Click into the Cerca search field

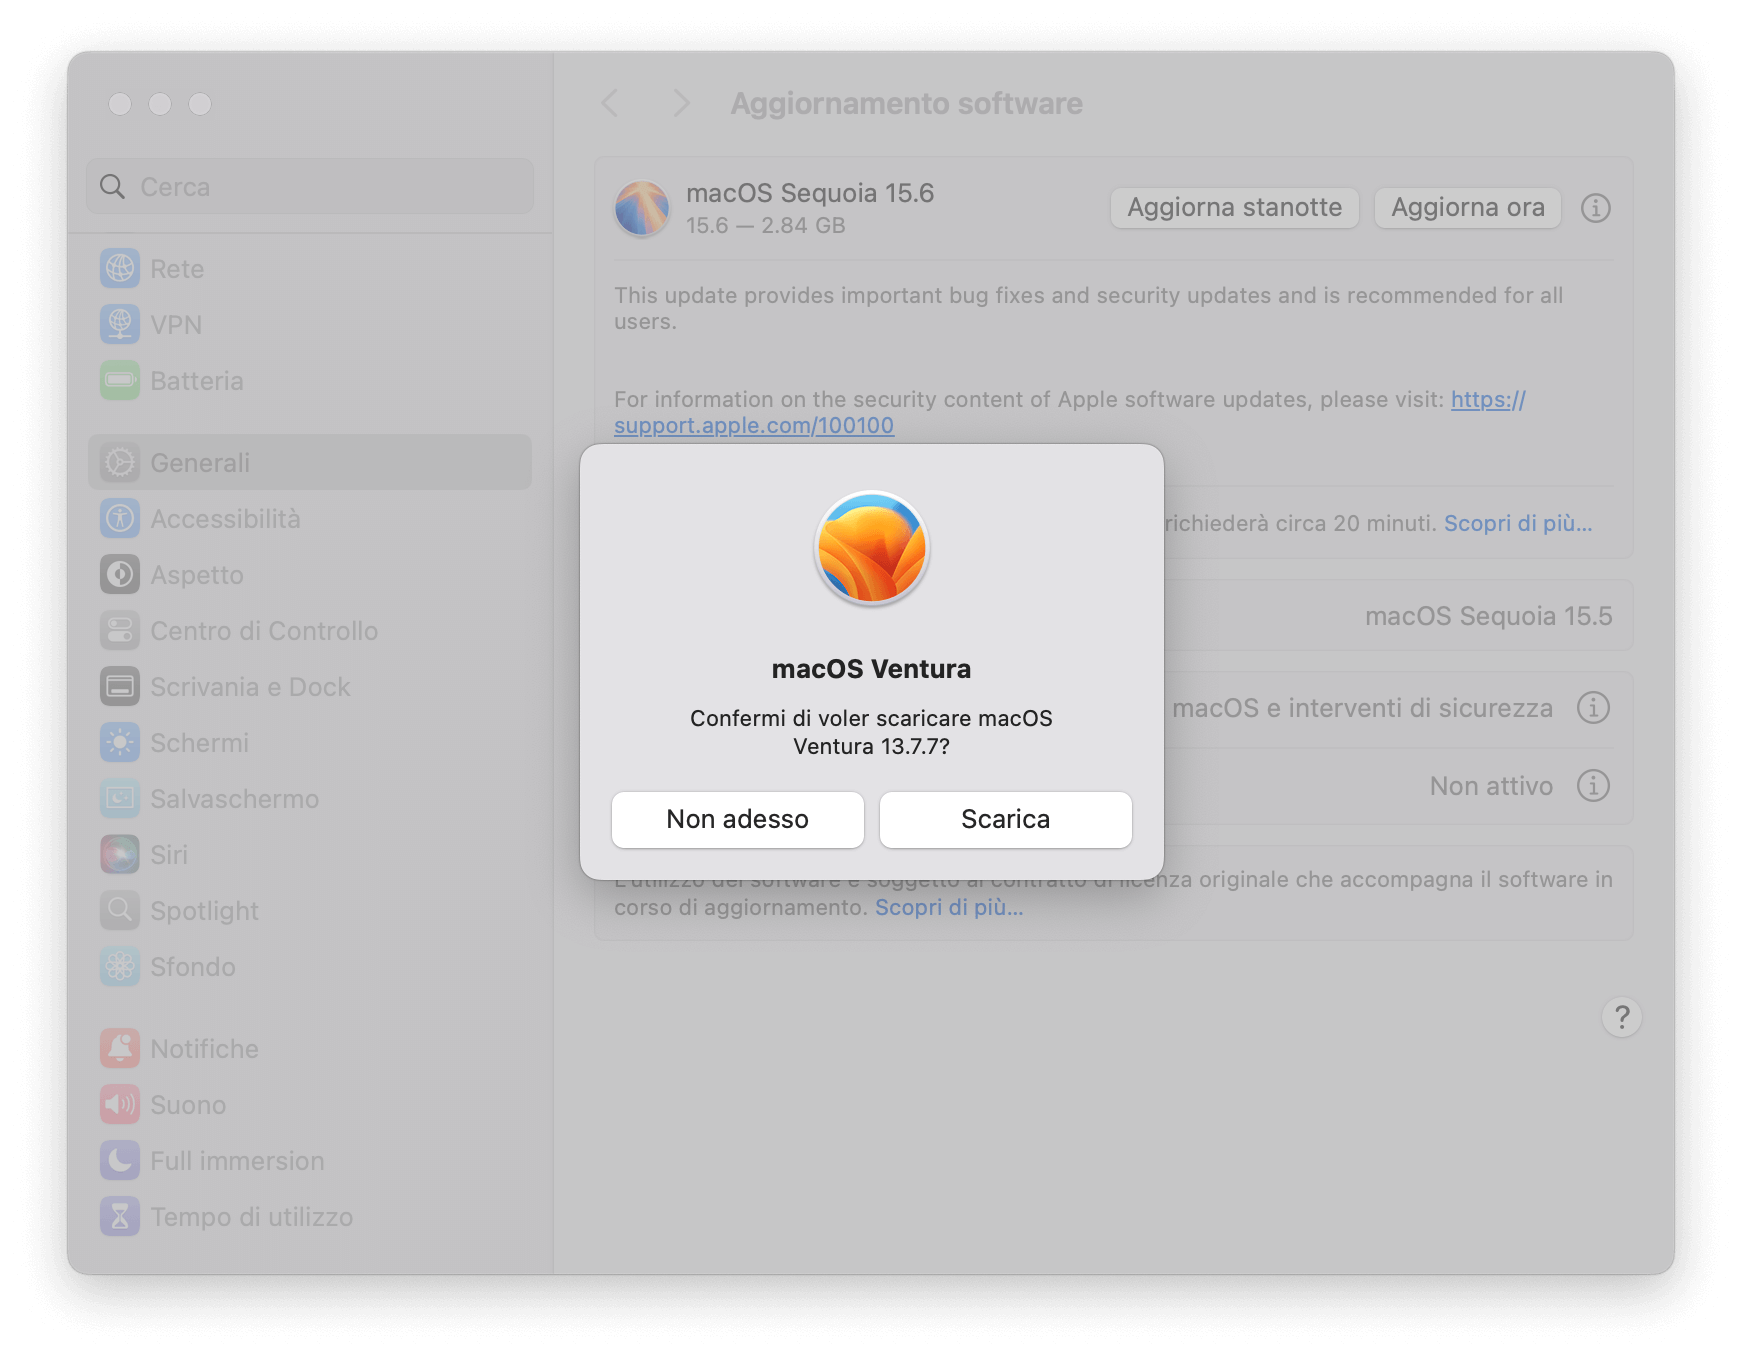point(310,187)
